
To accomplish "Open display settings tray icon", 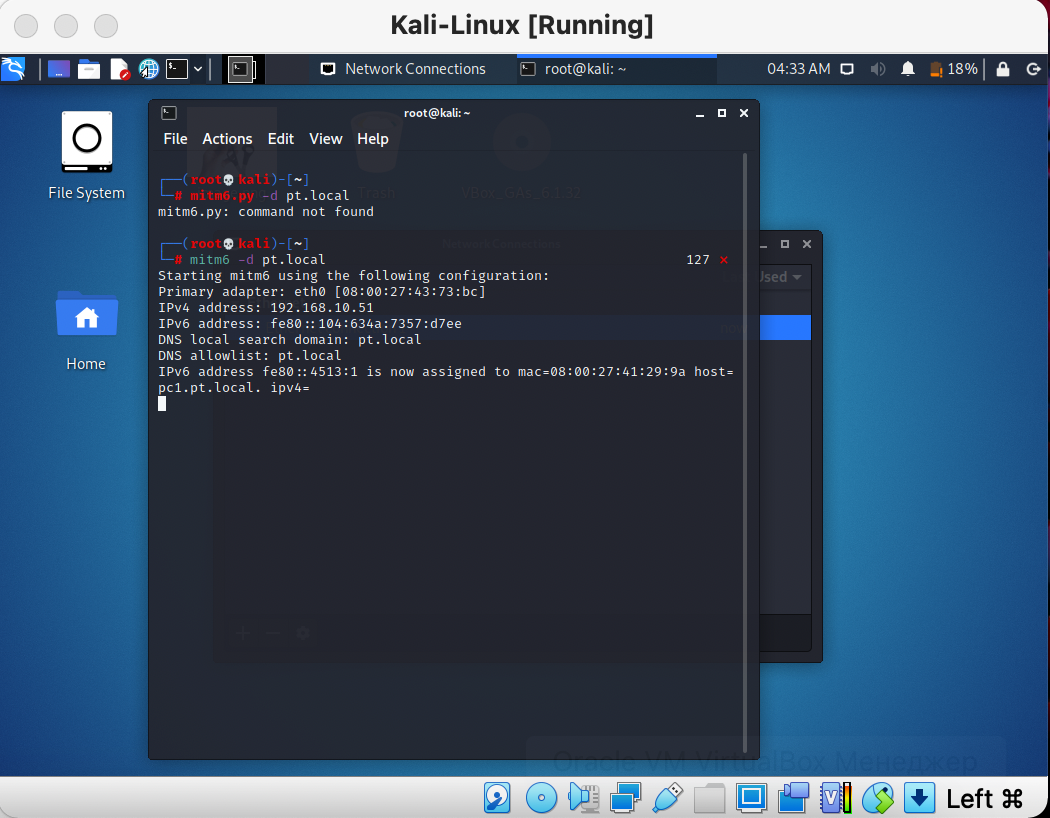I will pos(847,69).
